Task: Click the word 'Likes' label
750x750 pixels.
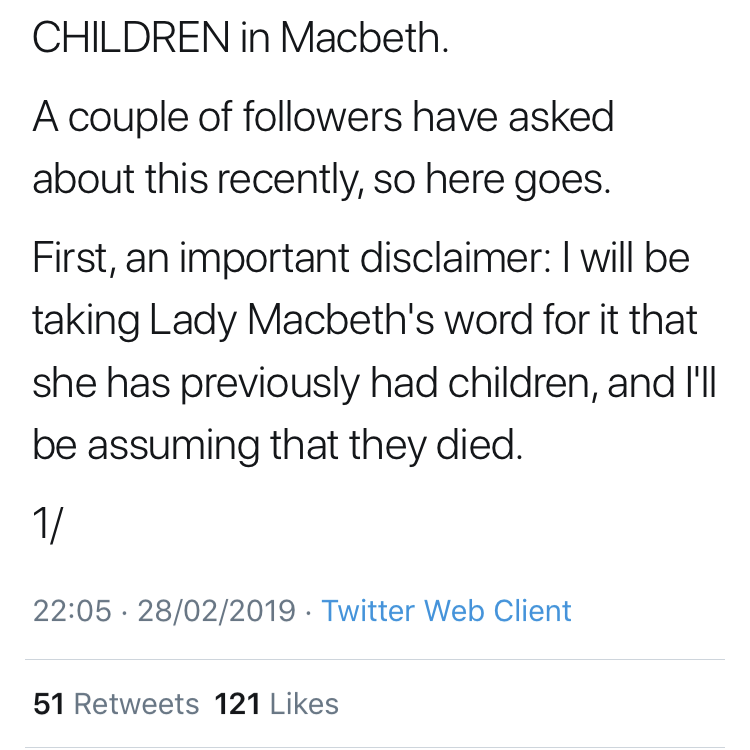Action: (304, 703)
